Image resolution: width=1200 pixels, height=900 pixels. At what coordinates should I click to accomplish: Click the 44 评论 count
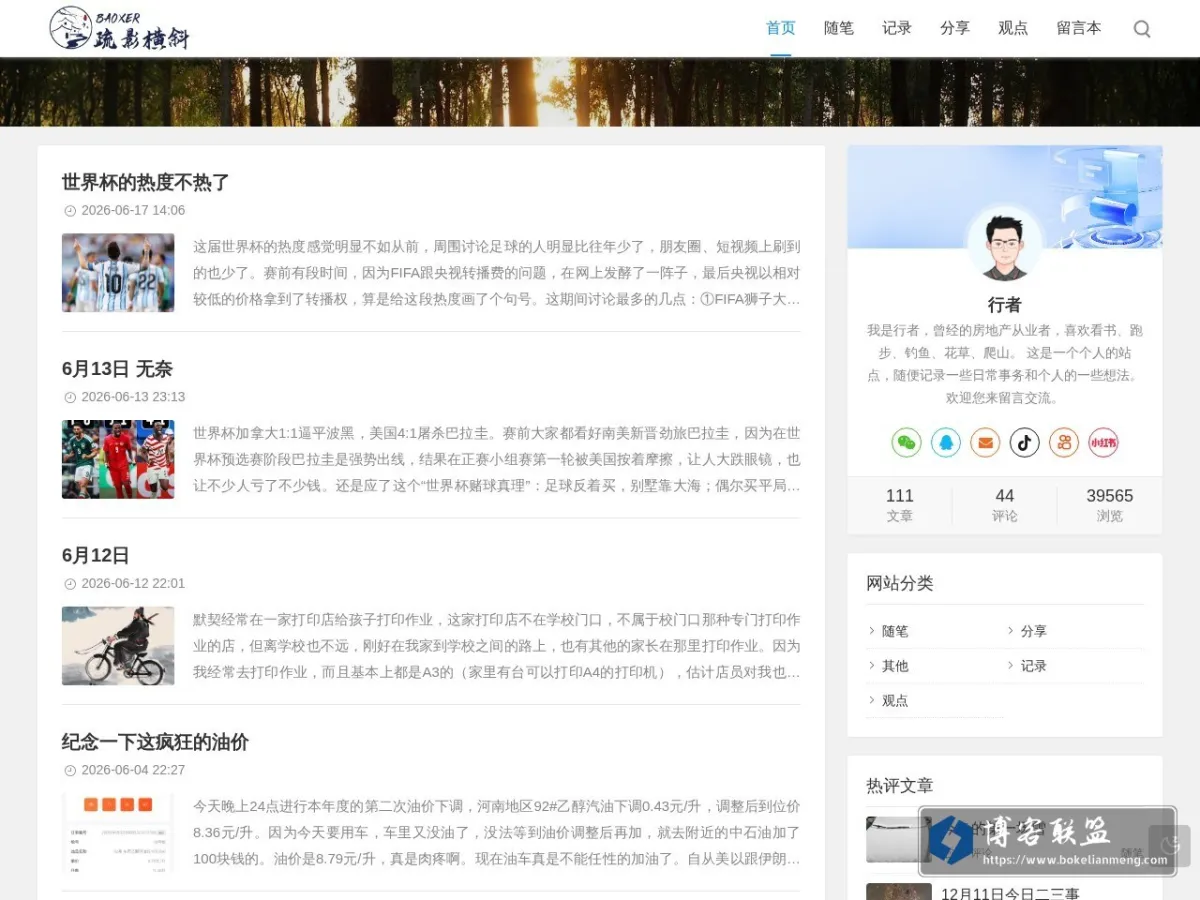coord(1005,505)
